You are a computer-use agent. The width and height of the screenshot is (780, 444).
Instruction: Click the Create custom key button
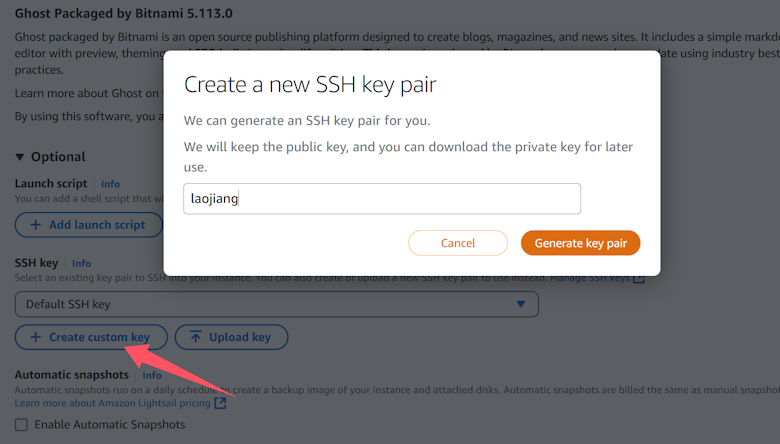pos(90,337)
